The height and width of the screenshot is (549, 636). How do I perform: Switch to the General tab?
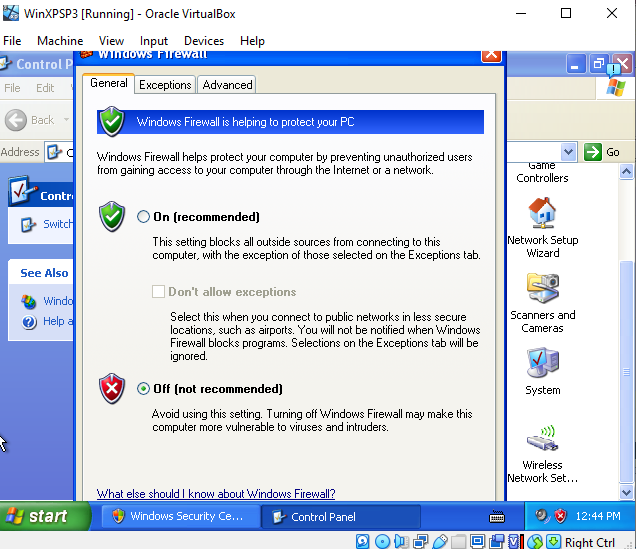click(x=109, y=83)
